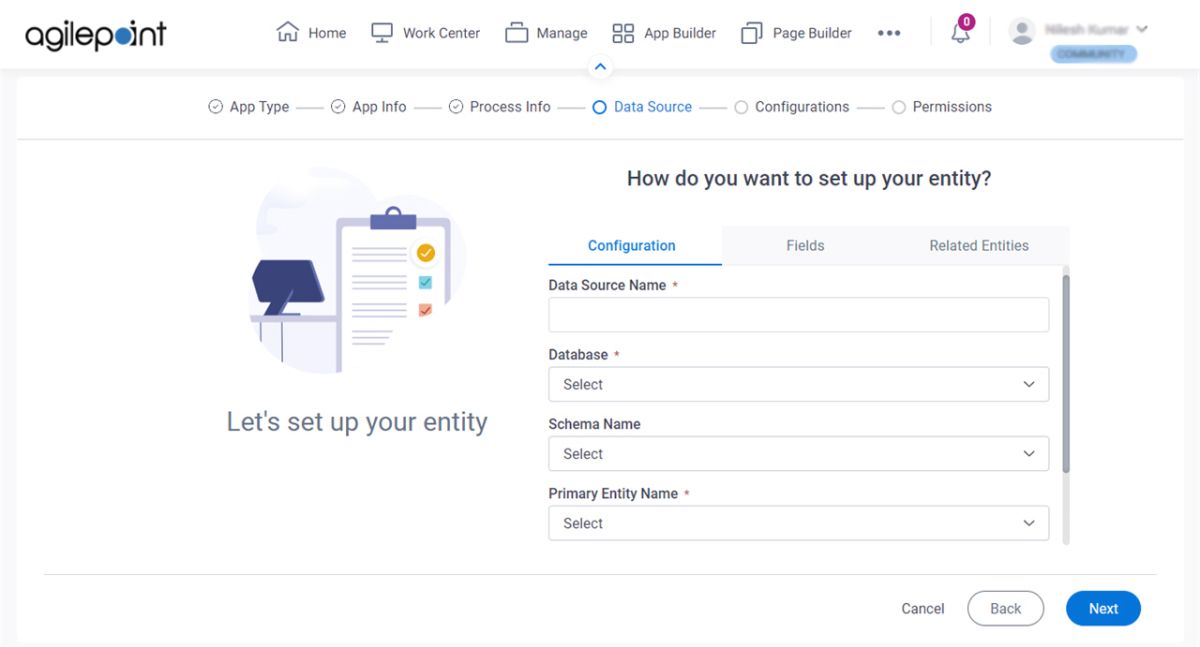Click the 'Database' field label
The height and width of the screenshot is (647, 1200).
coord(578,355)
